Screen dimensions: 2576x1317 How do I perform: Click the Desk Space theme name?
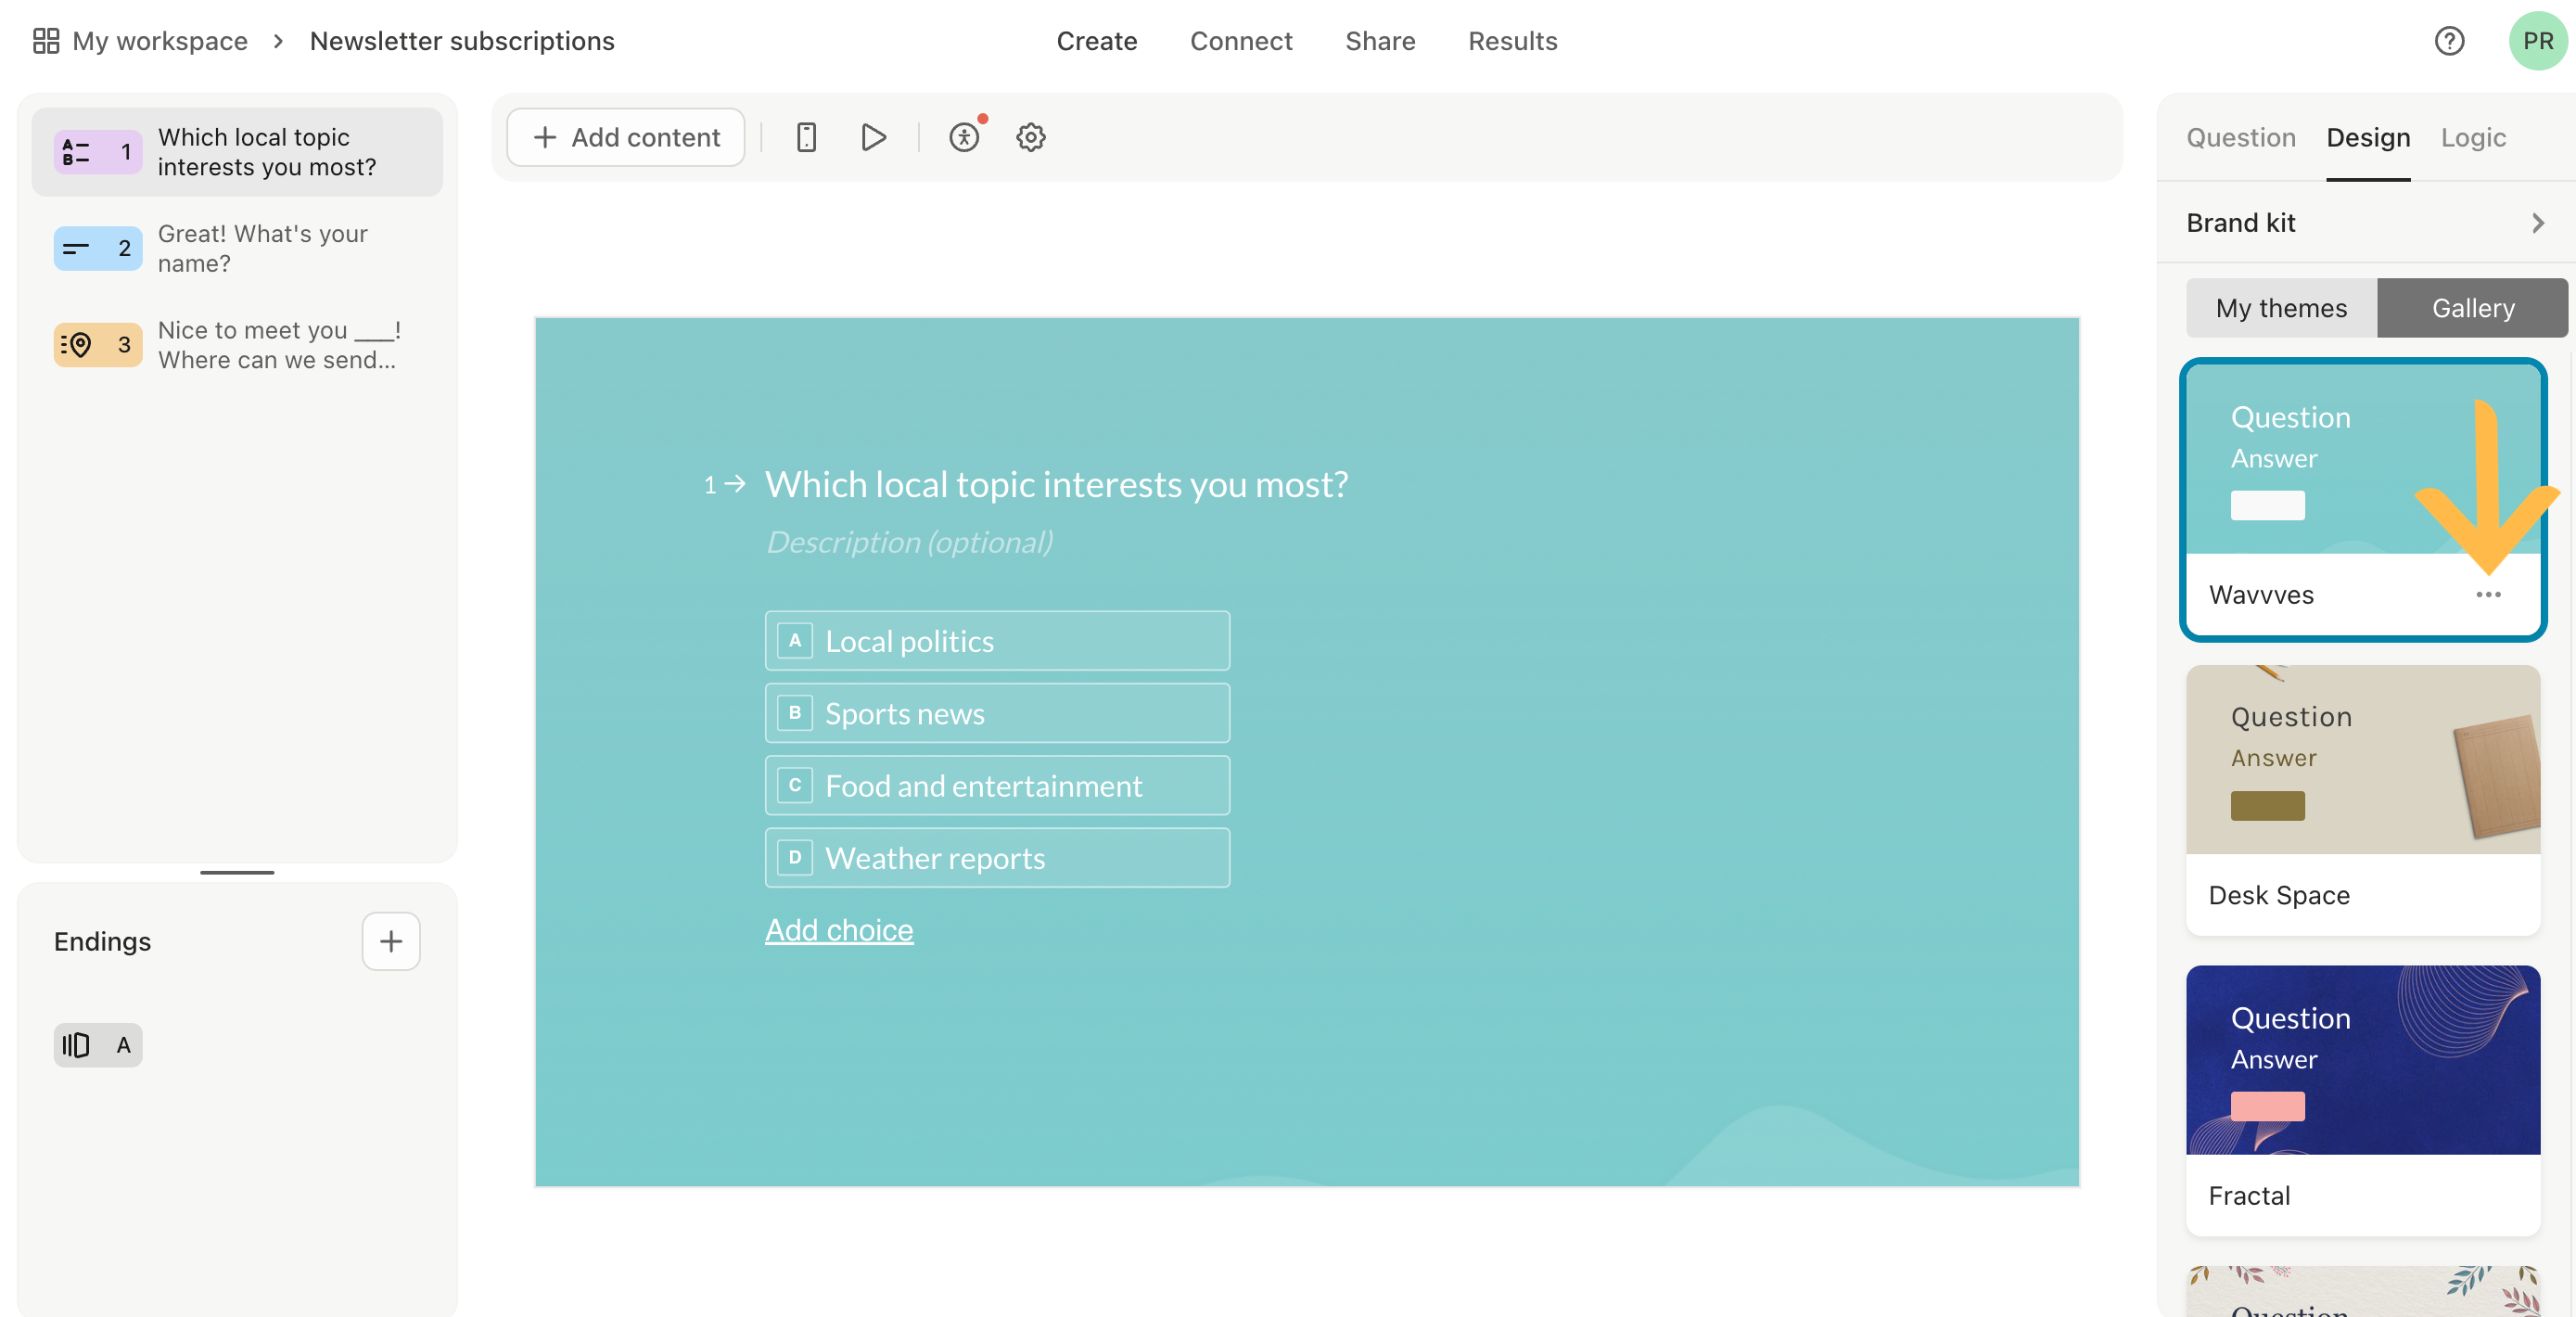(2279, 895)
